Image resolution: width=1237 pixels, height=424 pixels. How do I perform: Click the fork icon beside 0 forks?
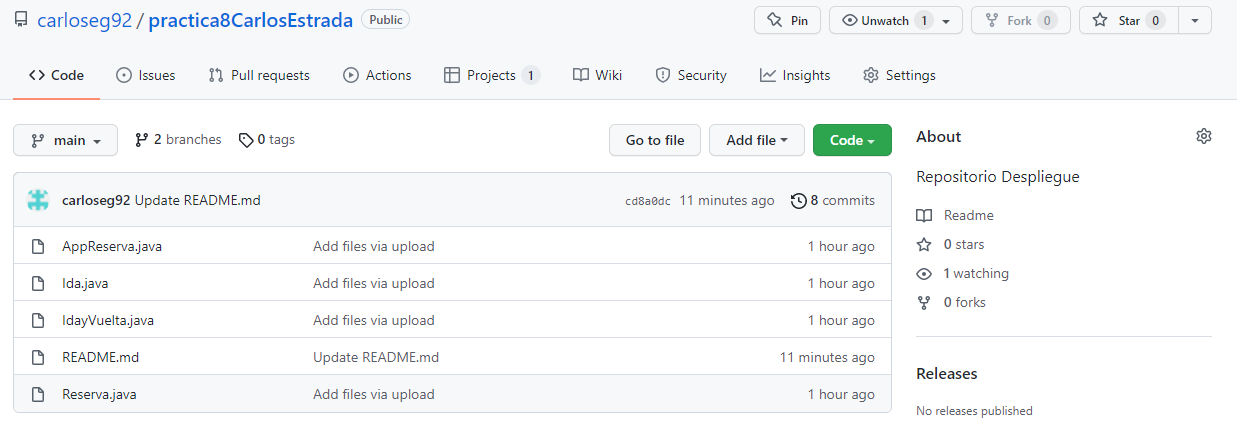924,302
